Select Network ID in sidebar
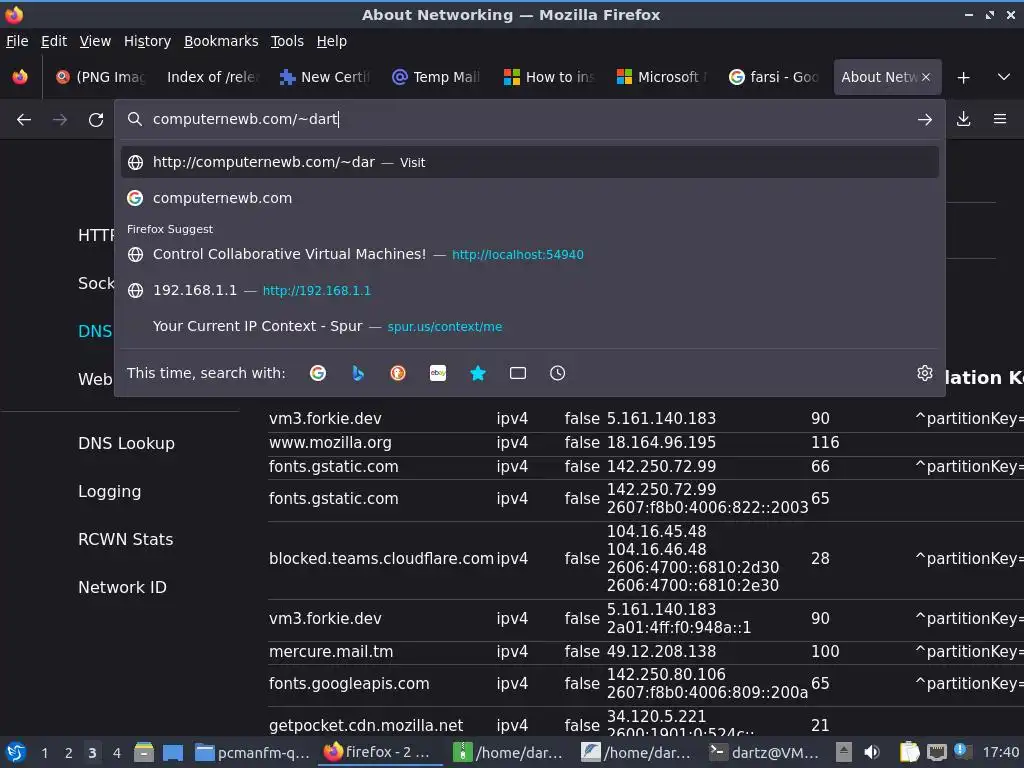The height and width of the screenshot is (768, 1024). (122, 587)
